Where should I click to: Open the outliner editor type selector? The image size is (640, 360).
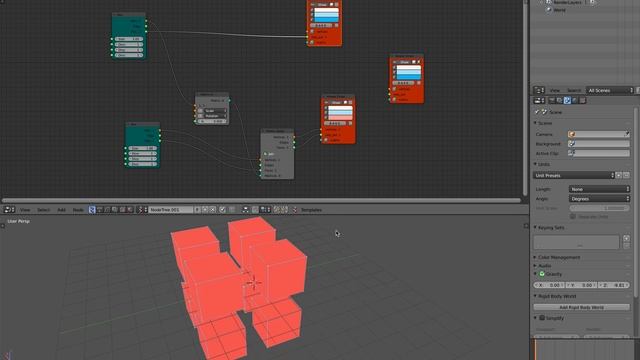coord(539,90)
